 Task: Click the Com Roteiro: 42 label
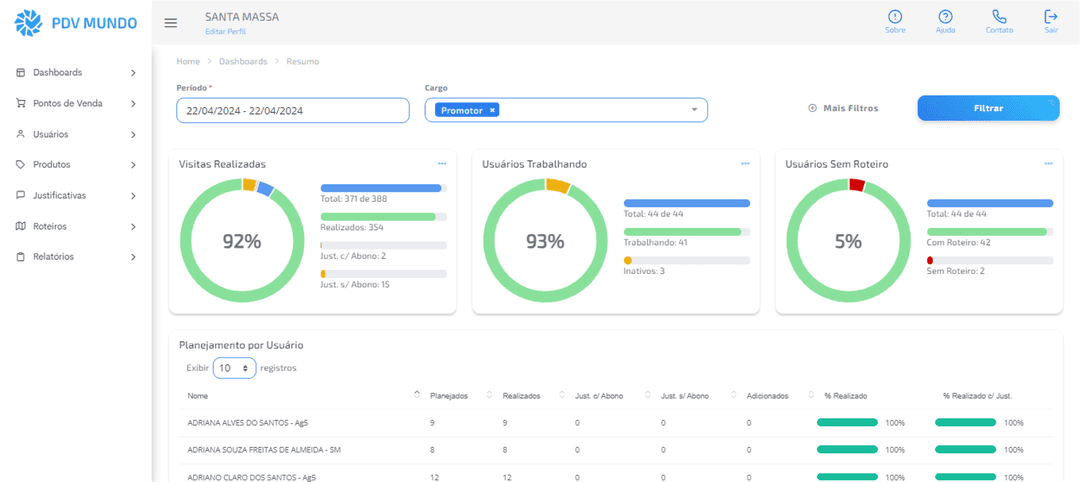[958, 242]
